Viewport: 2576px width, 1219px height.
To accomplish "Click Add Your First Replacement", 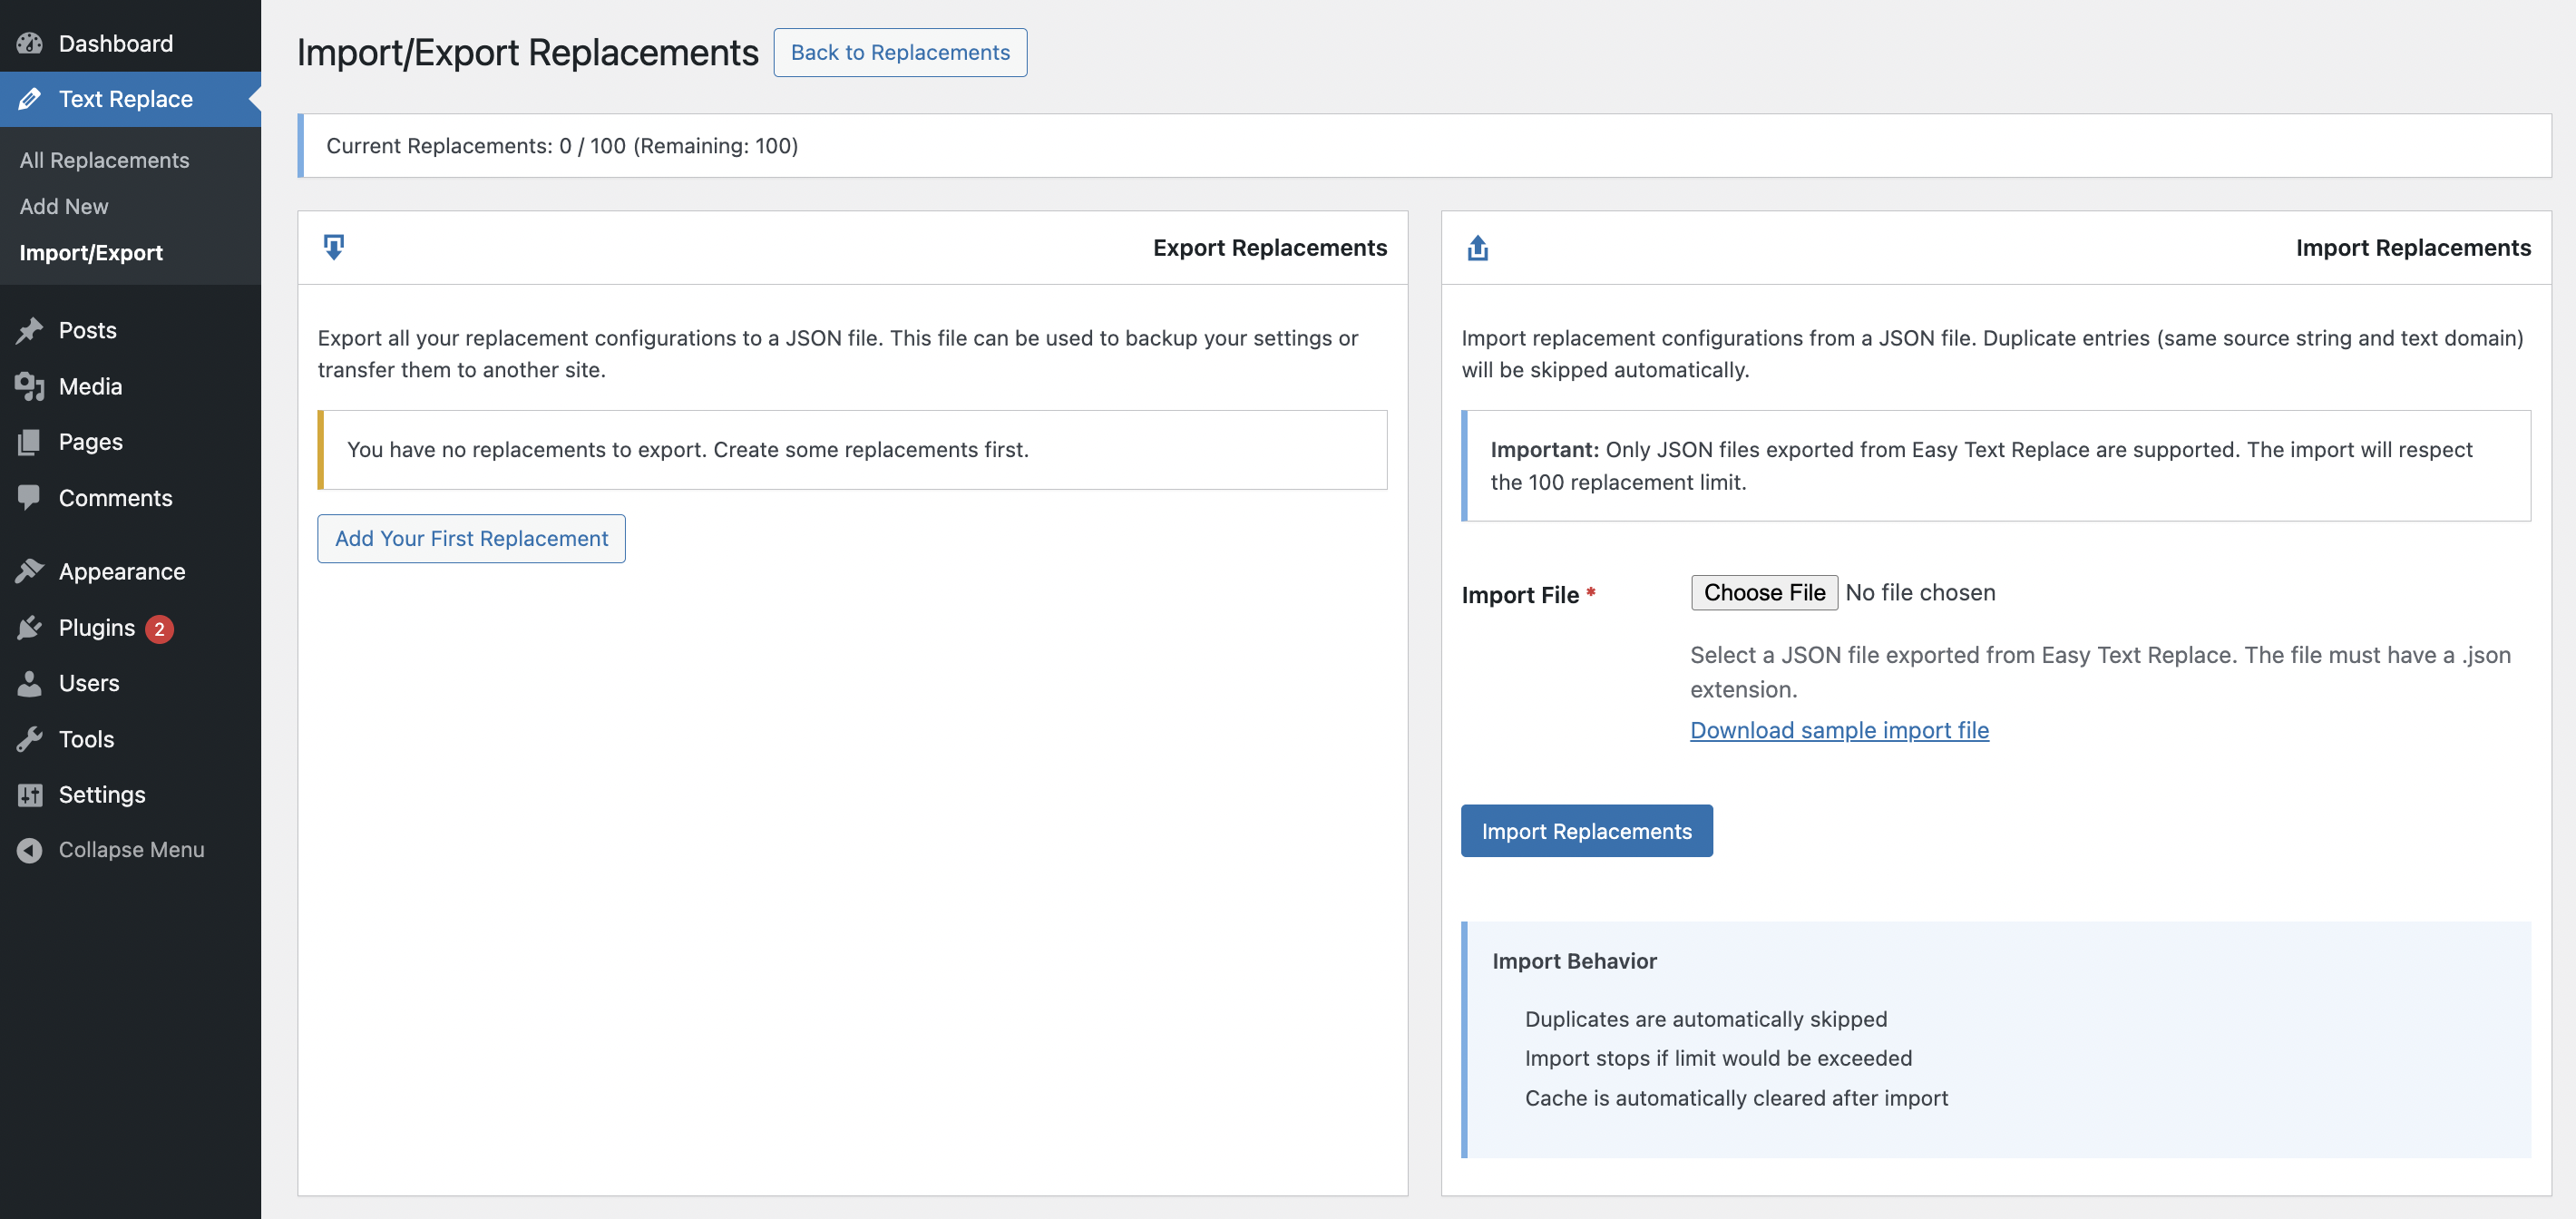I will pos(470,538).
